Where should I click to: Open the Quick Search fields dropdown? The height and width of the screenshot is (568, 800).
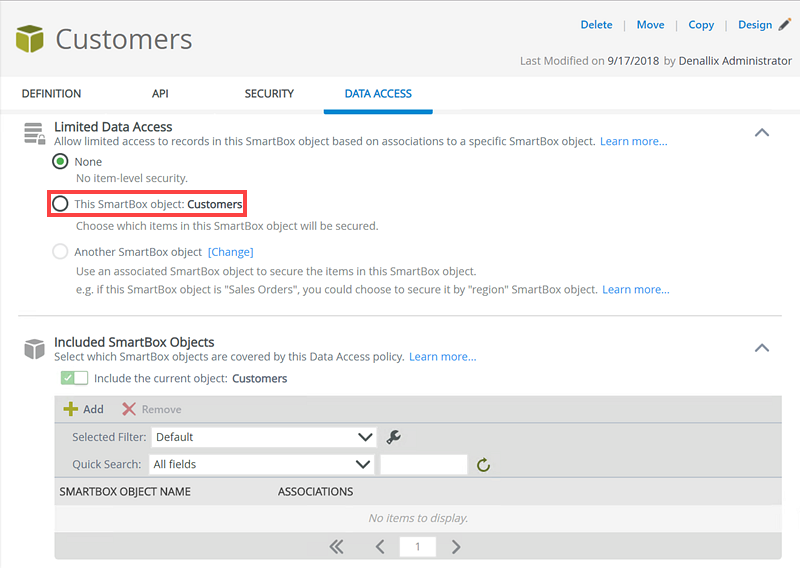[263, 464]
